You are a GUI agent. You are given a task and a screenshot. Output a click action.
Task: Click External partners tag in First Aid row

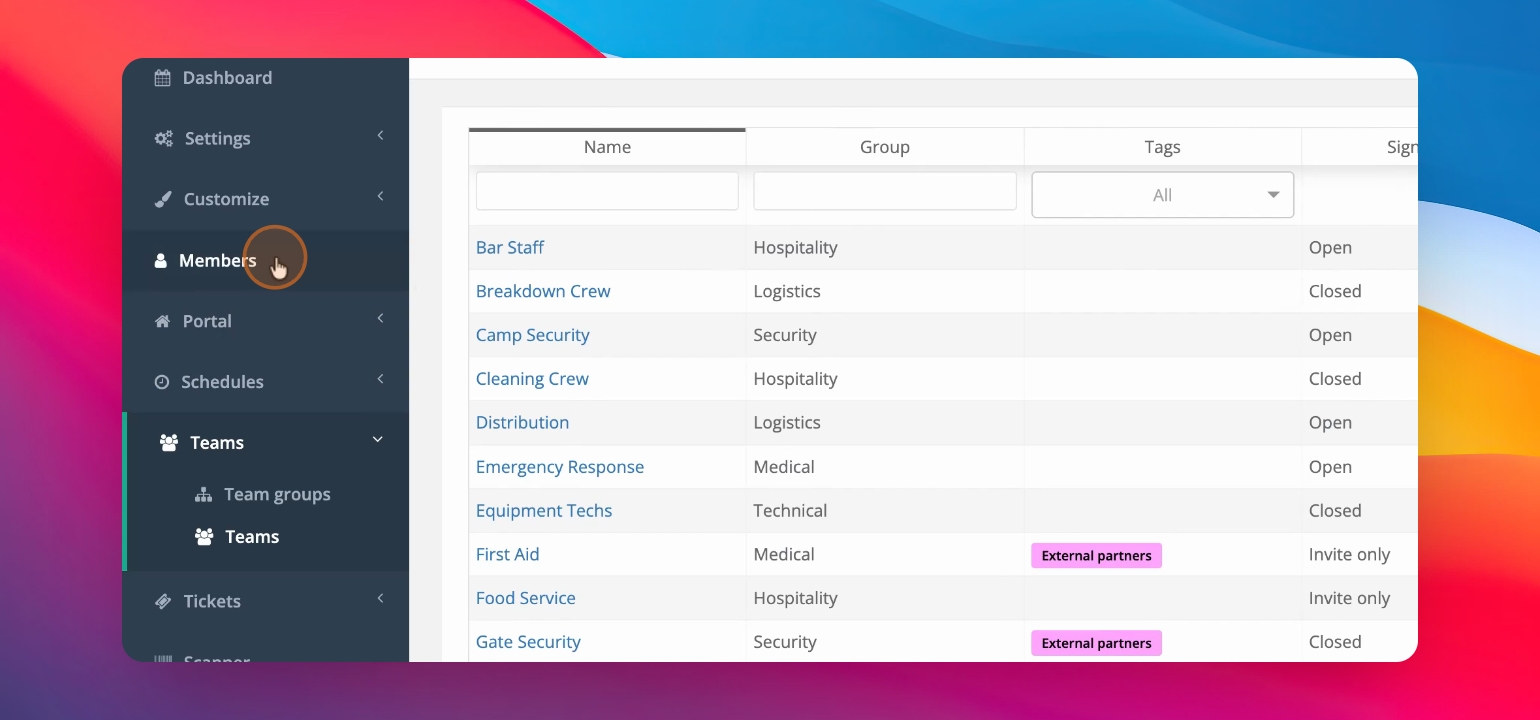pyautogui.click(x=1097, y=556)
